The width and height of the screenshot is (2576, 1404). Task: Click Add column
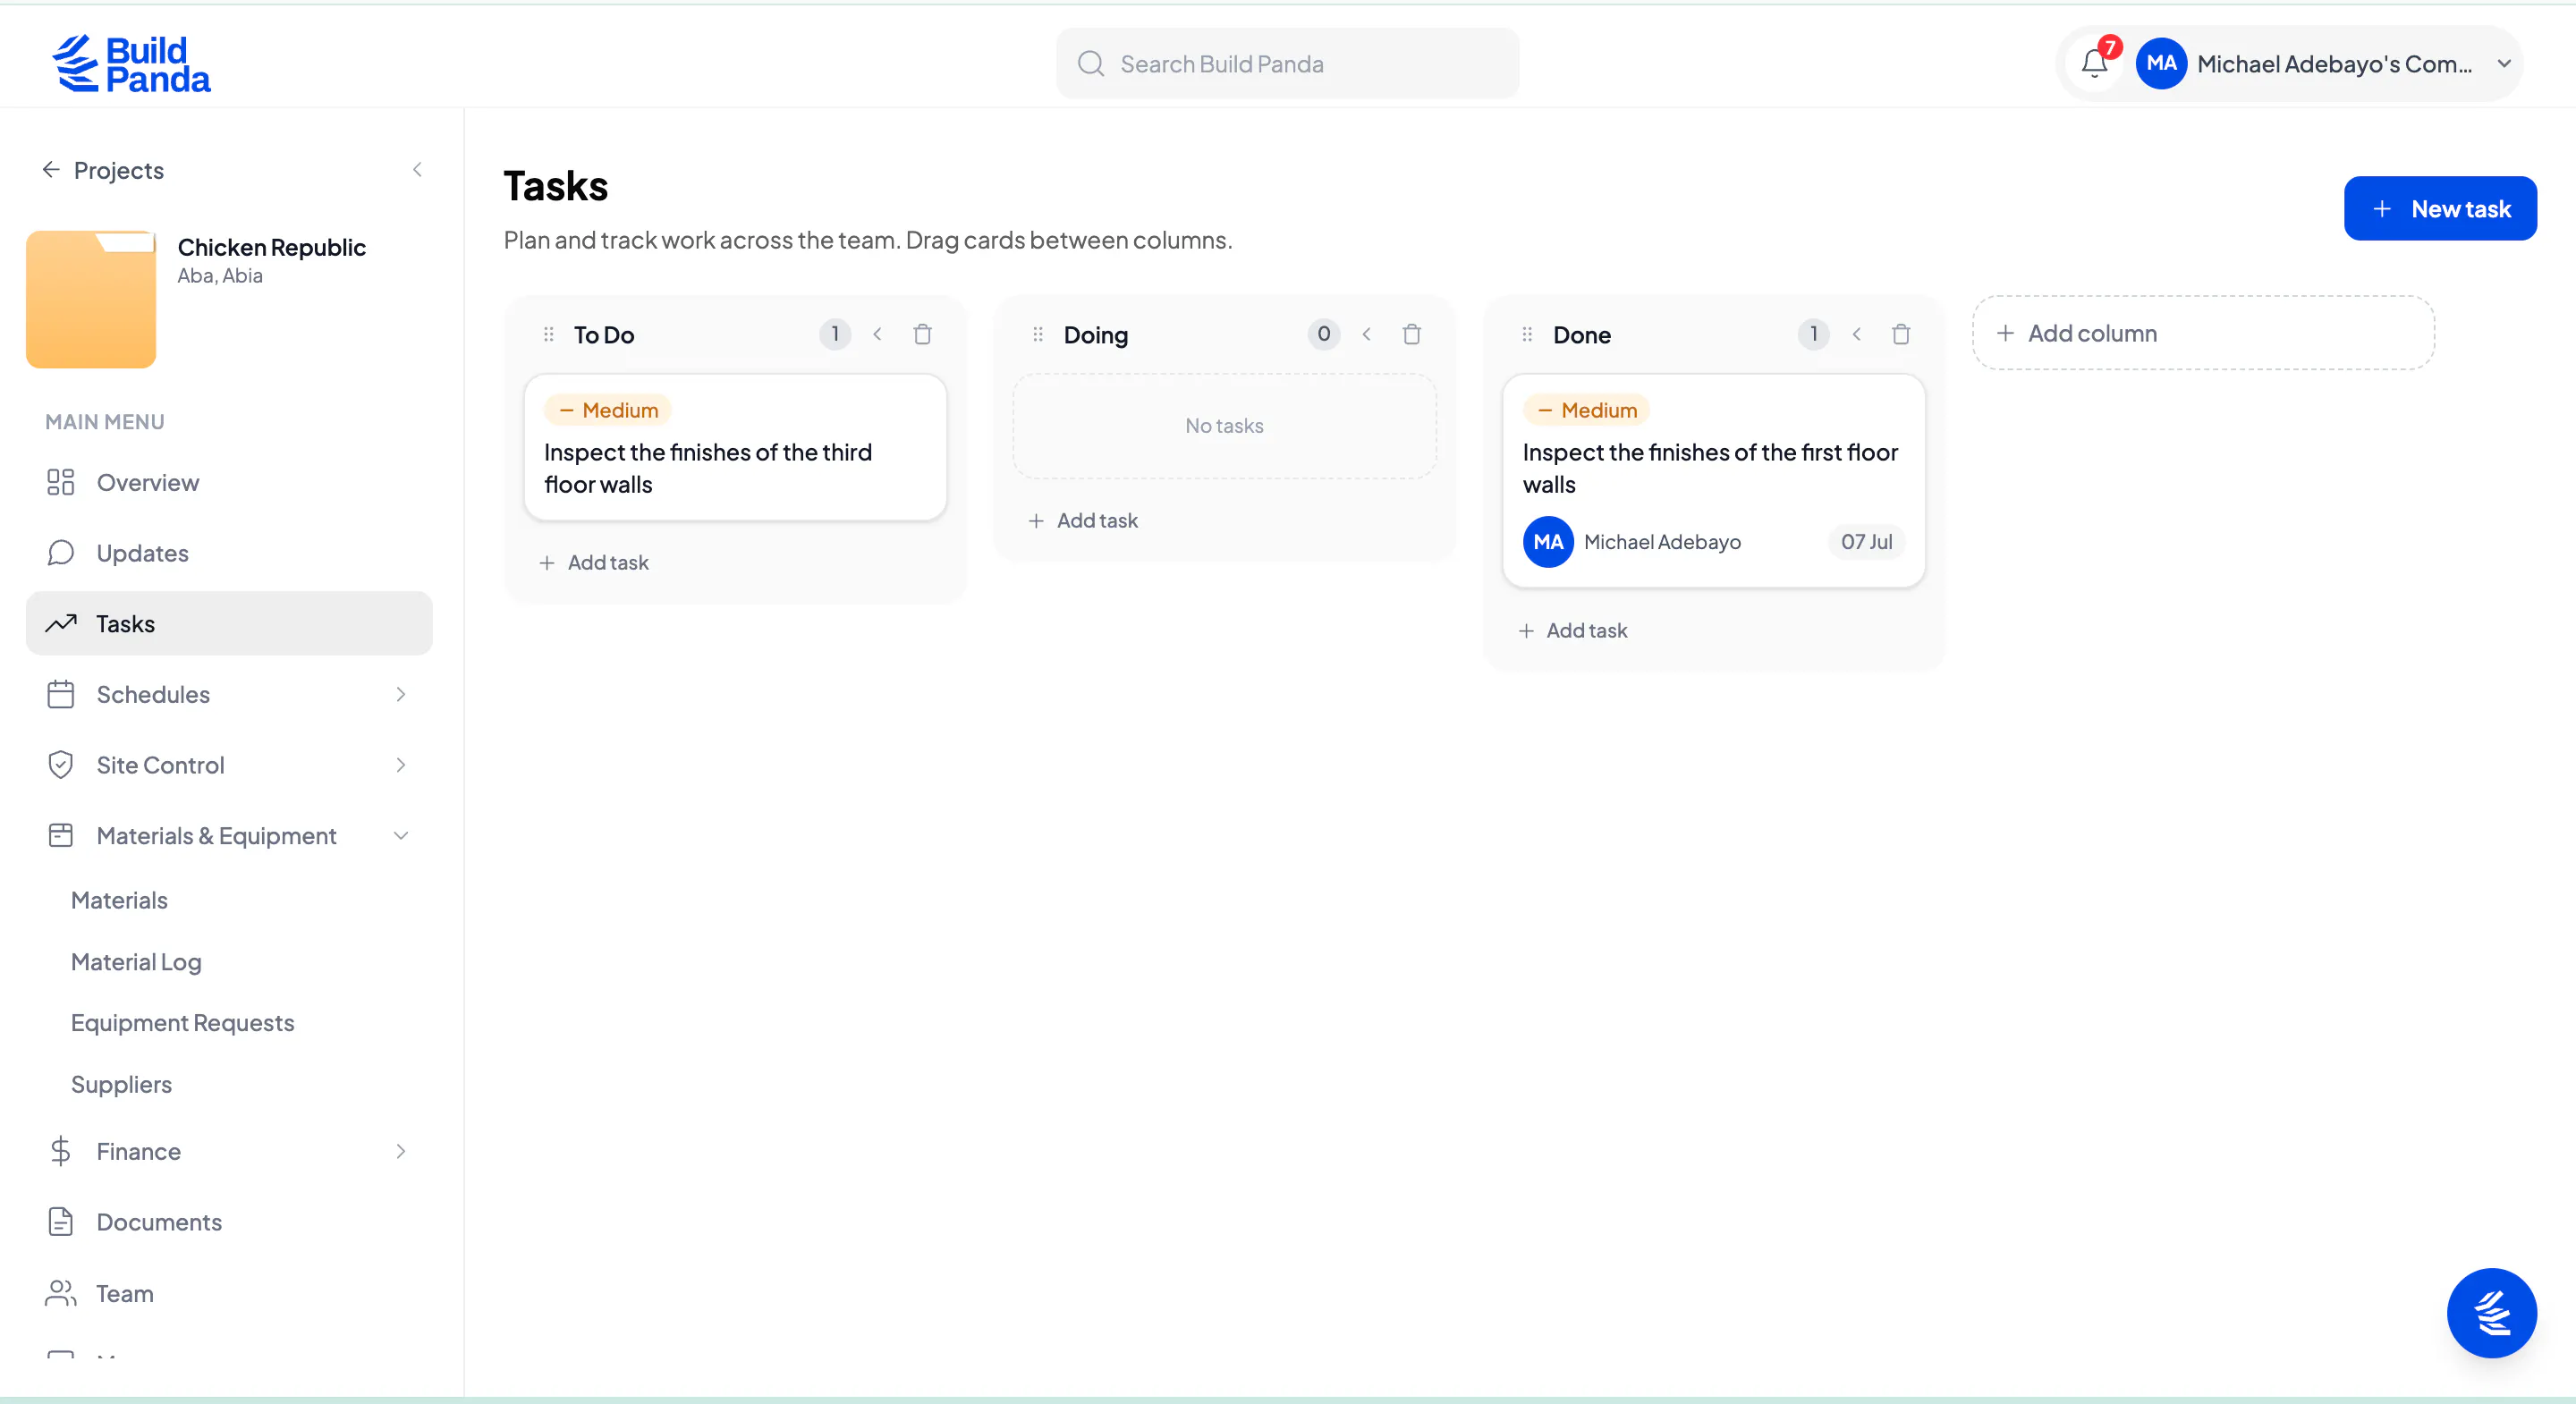click(2202, 332)
